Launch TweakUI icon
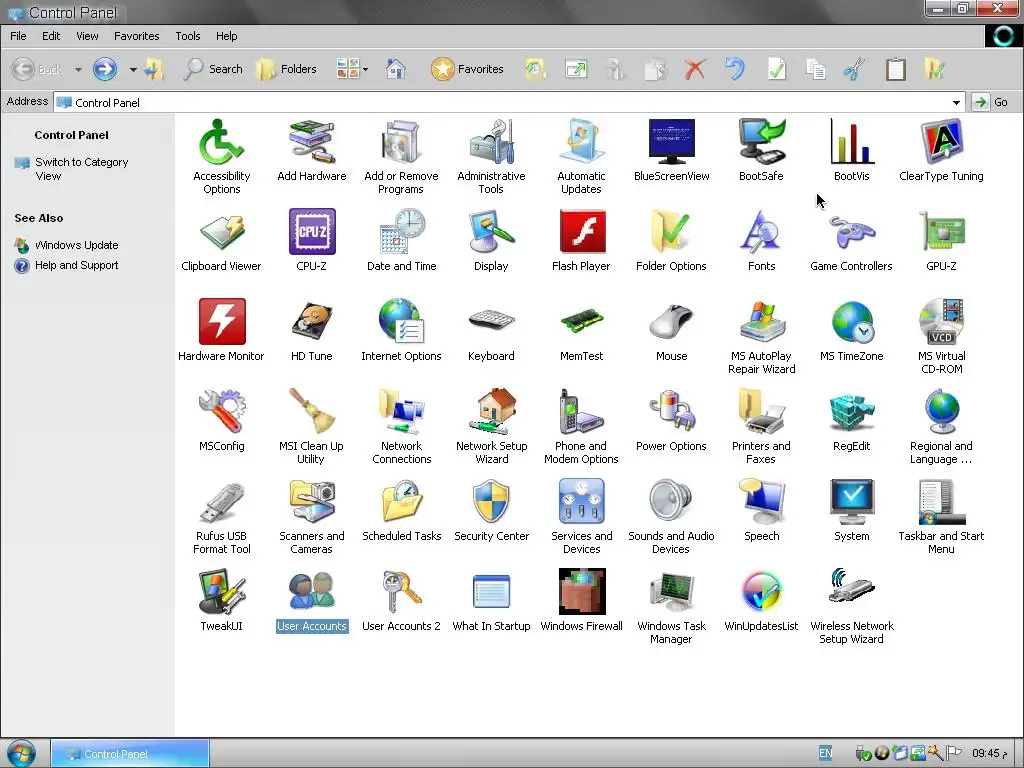 pyautogui.click(x=221, y=592)
